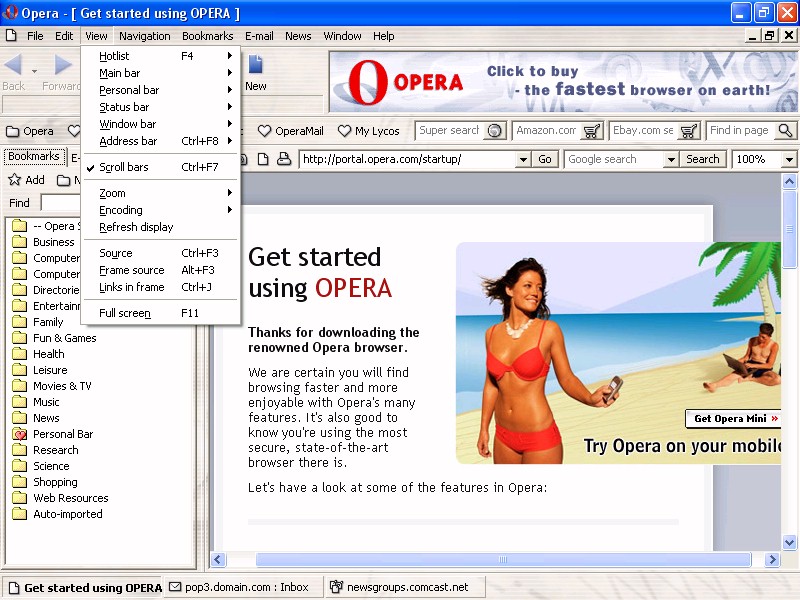Click the Amazon.com search cart icon
Viewport: 800px width, 600px height.
(591, 131)
